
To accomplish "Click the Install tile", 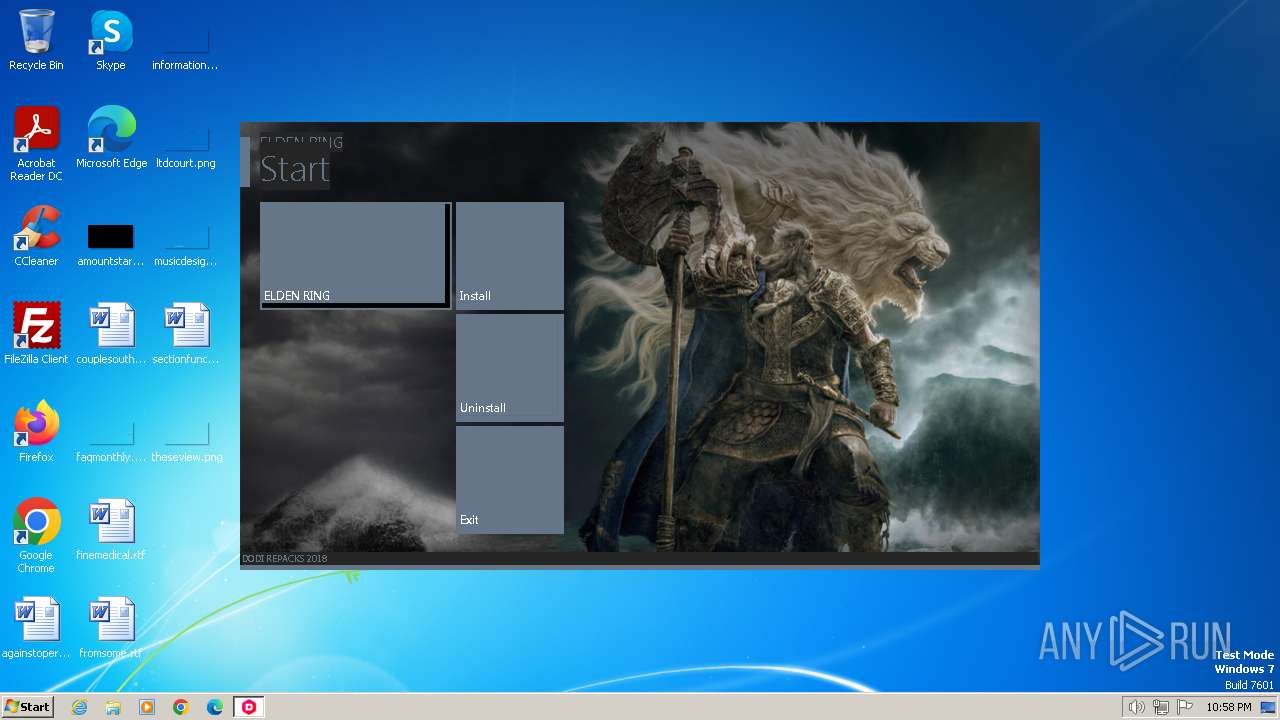I will point(510,255).
